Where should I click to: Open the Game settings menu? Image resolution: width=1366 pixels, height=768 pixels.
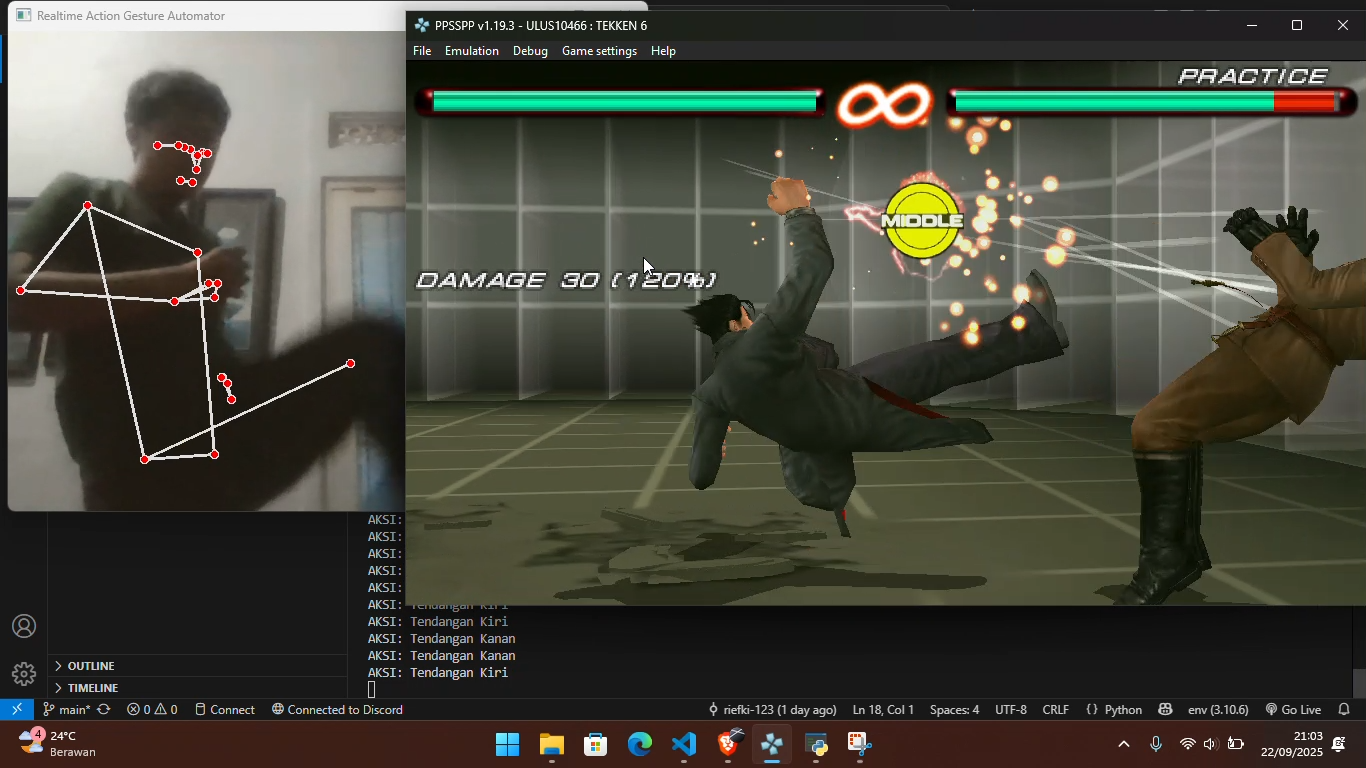pyautogui.click(x=599, y=51)
